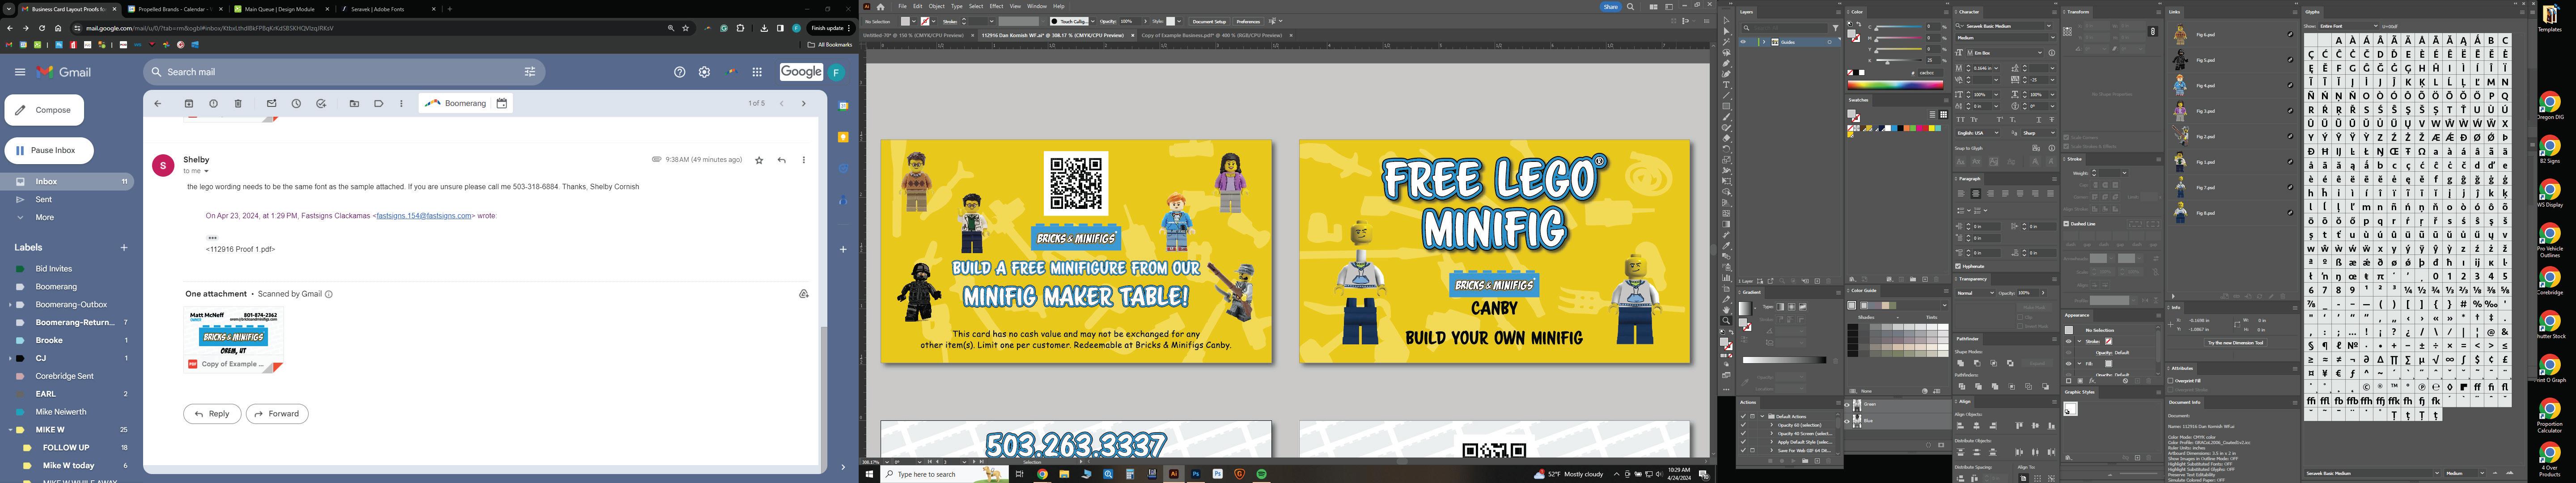Expand the Guides layer contents

point(1764,42)
